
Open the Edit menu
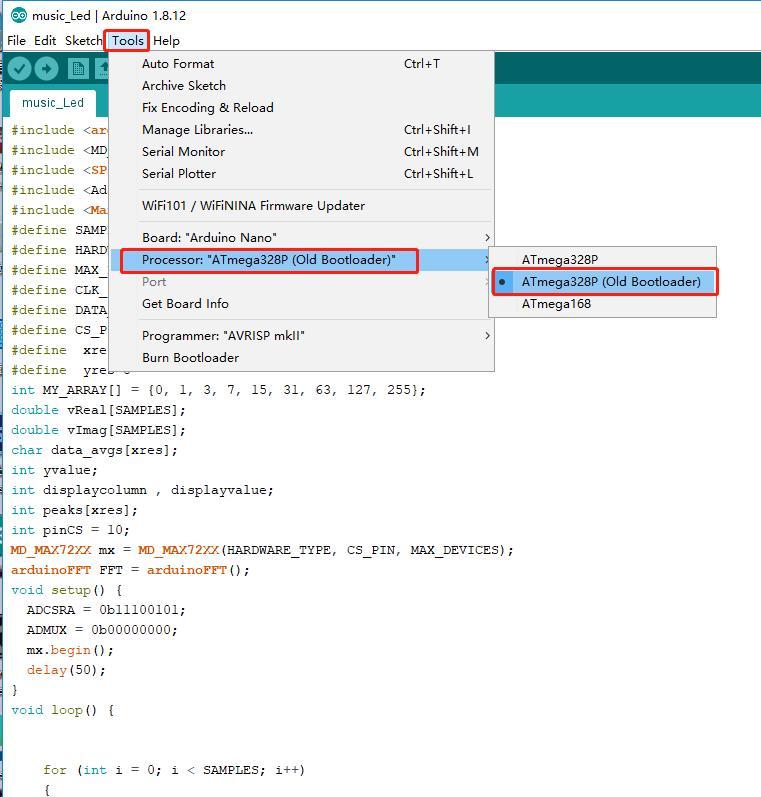click(x=45, y=41)
